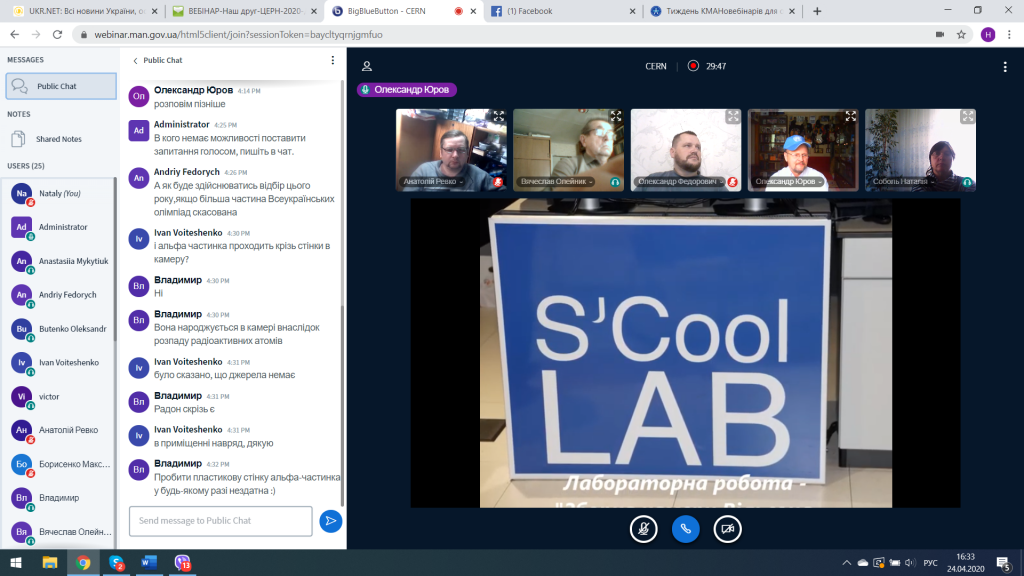Fullscreen the Вячеслав Олейник webcam
The height and width of the screenshot is (576, 1024).
click(x=615, y=116)
